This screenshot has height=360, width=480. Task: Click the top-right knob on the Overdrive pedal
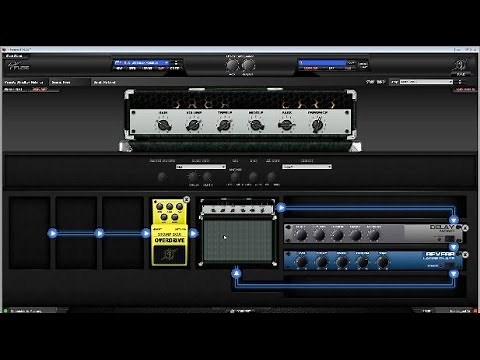coord(180,207)
